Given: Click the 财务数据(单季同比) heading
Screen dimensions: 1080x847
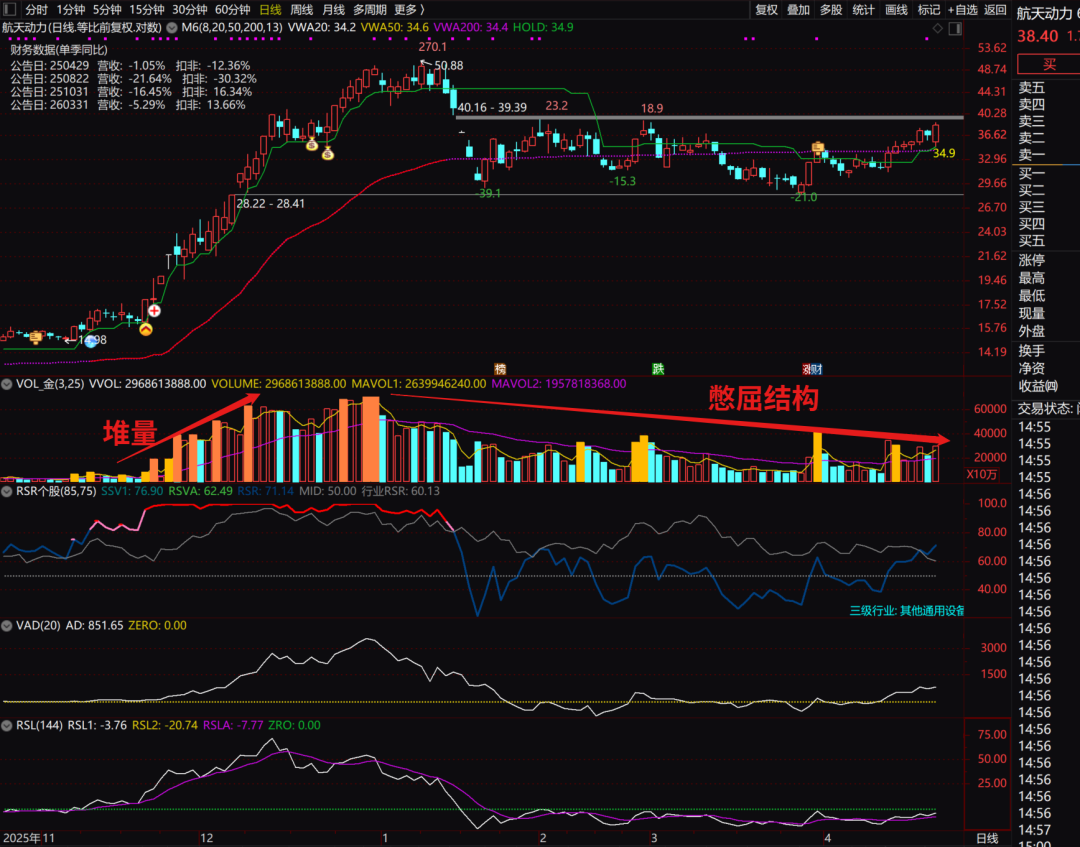Looking at the screenshot, I should coord(59,50).
